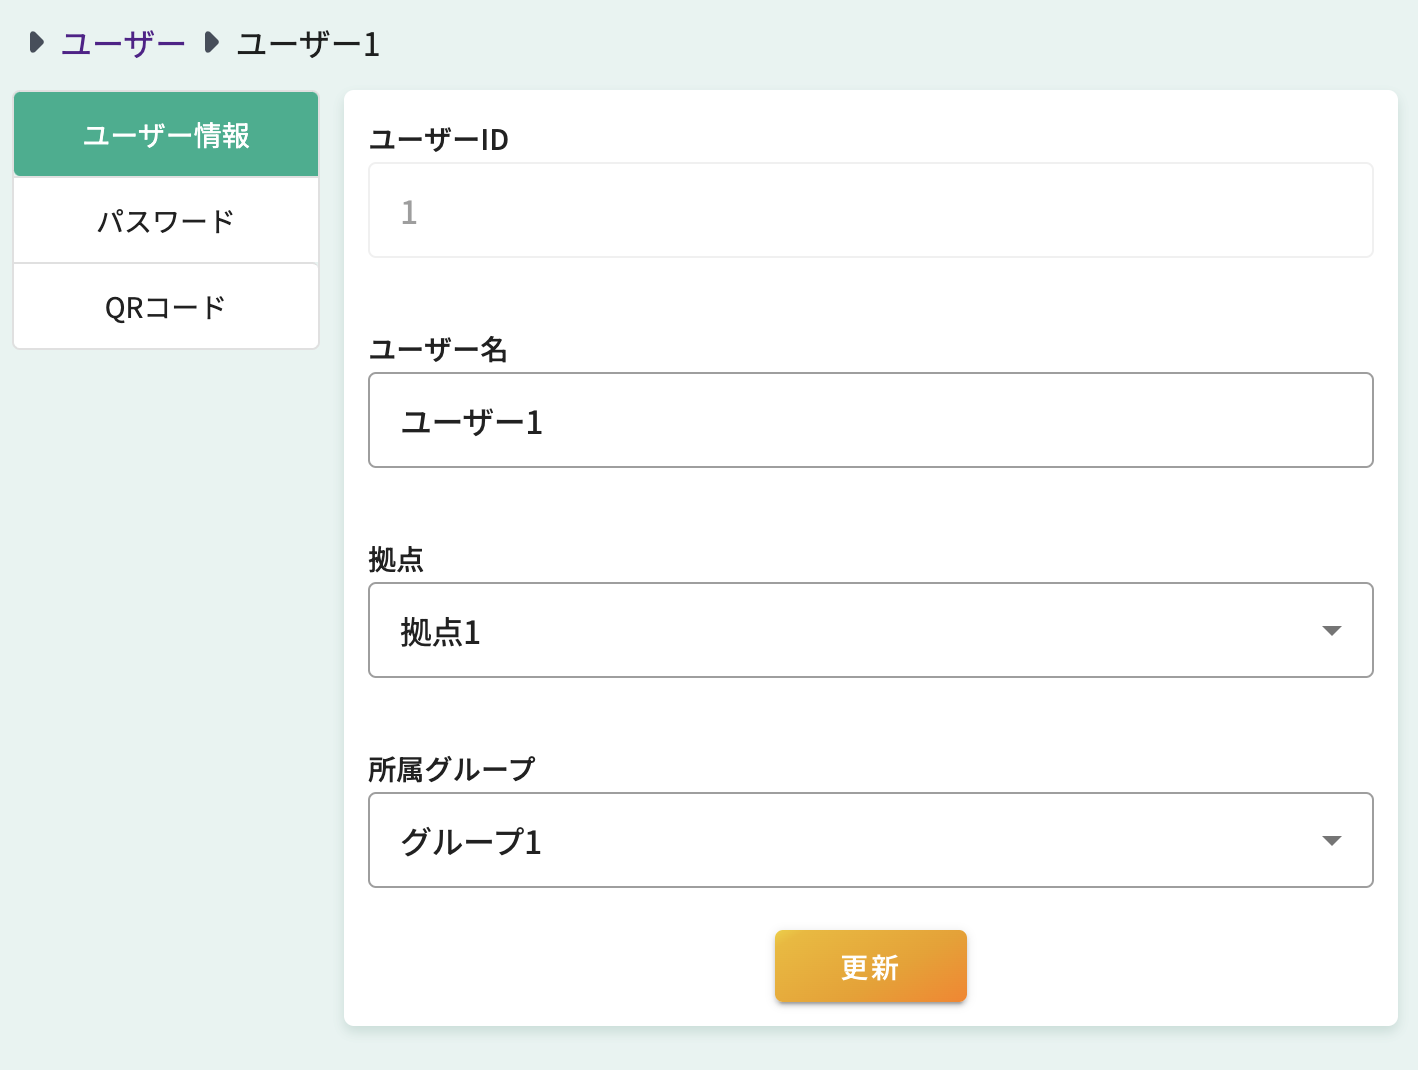Click the 所属グループ label

pyautogui.click(x=452, y=769)
